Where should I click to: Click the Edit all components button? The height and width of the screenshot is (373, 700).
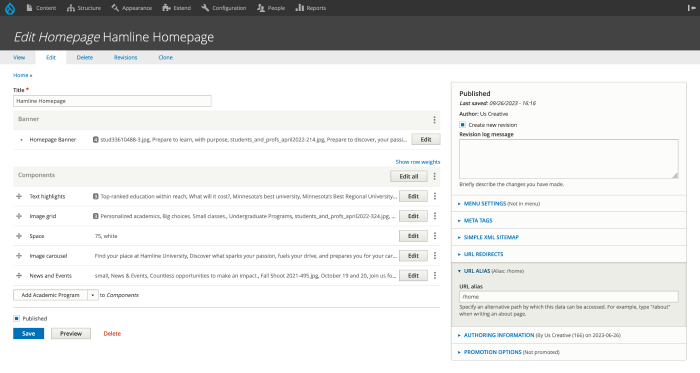[408, 176]
